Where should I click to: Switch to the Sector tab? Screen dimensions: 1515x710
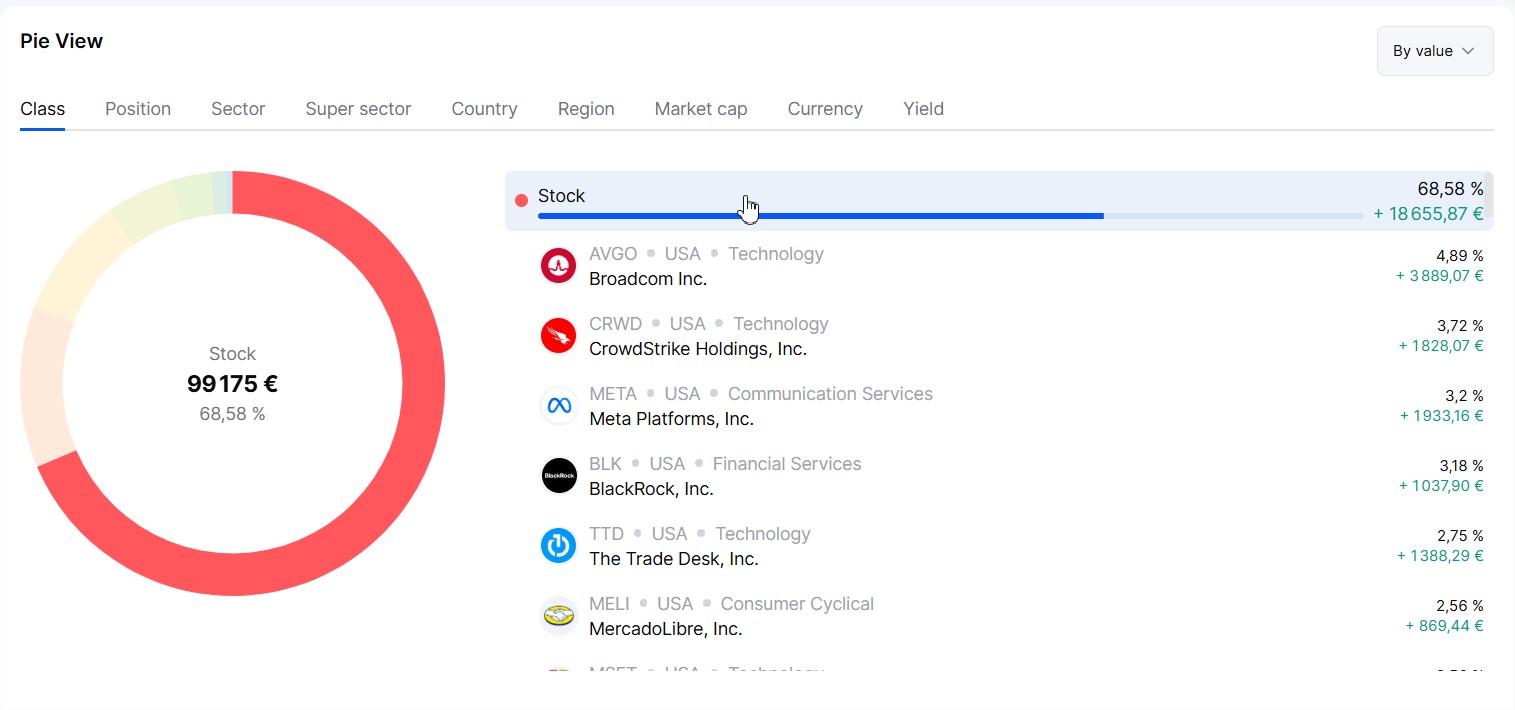238,109
